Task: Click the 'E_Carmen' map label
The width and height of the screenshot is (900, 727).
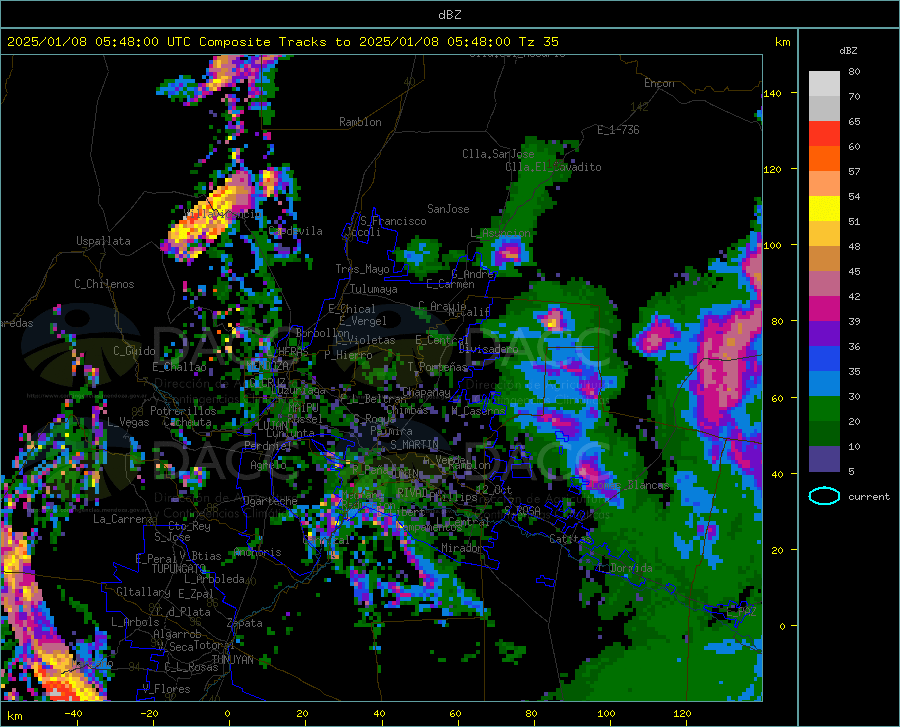Action: (450, 284)
